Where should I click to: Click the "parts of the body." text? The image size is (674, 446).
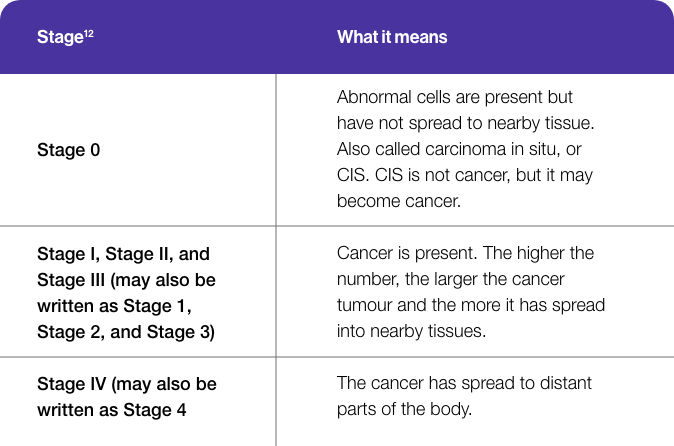coord(403,408)
